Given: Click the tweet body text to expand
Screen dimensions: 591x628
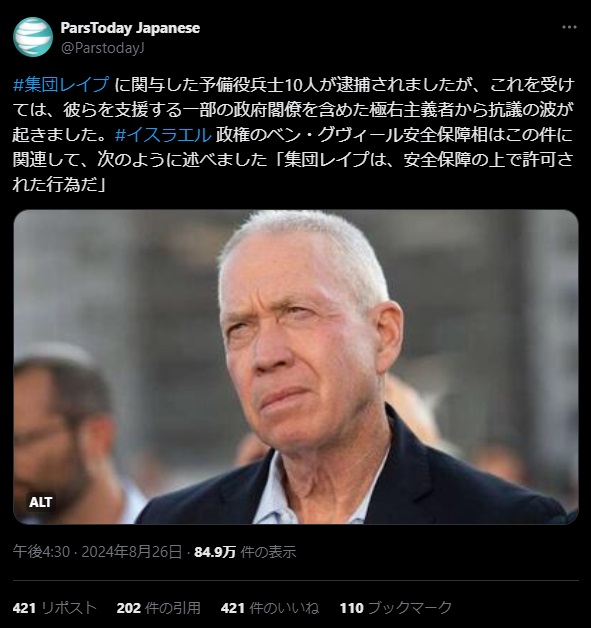Looking at the screenshot, I should (293, 135).
